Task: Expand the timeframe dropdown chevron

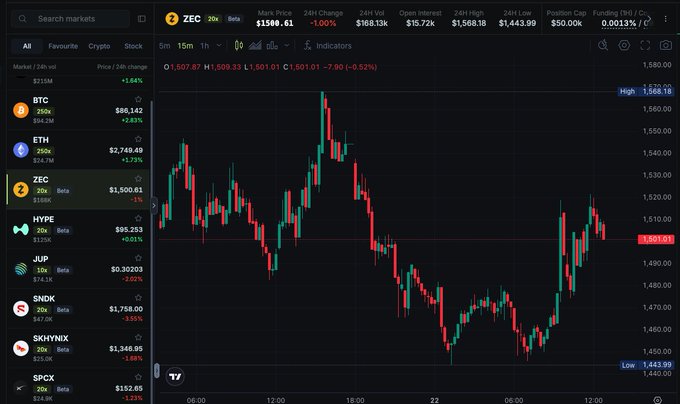Action: [219, 45]
